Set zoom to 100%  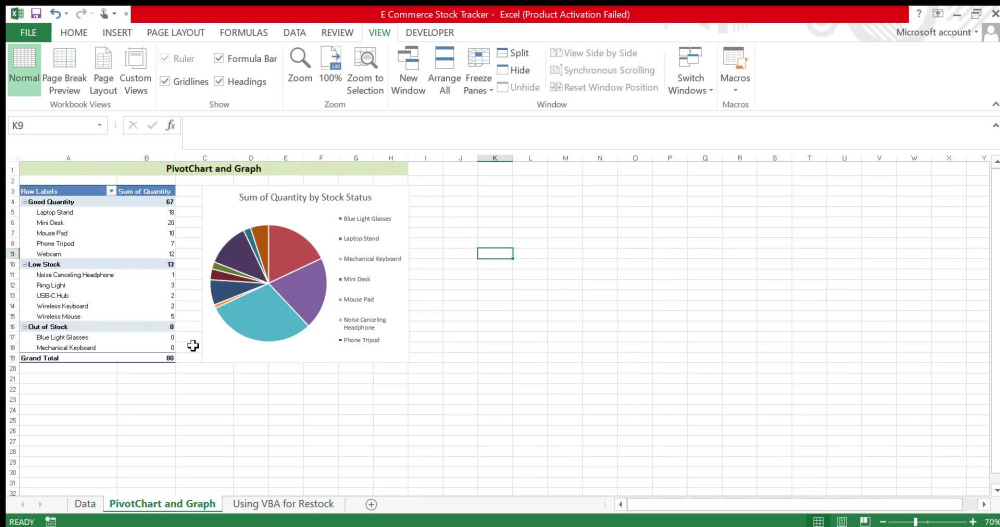(330, 65)
